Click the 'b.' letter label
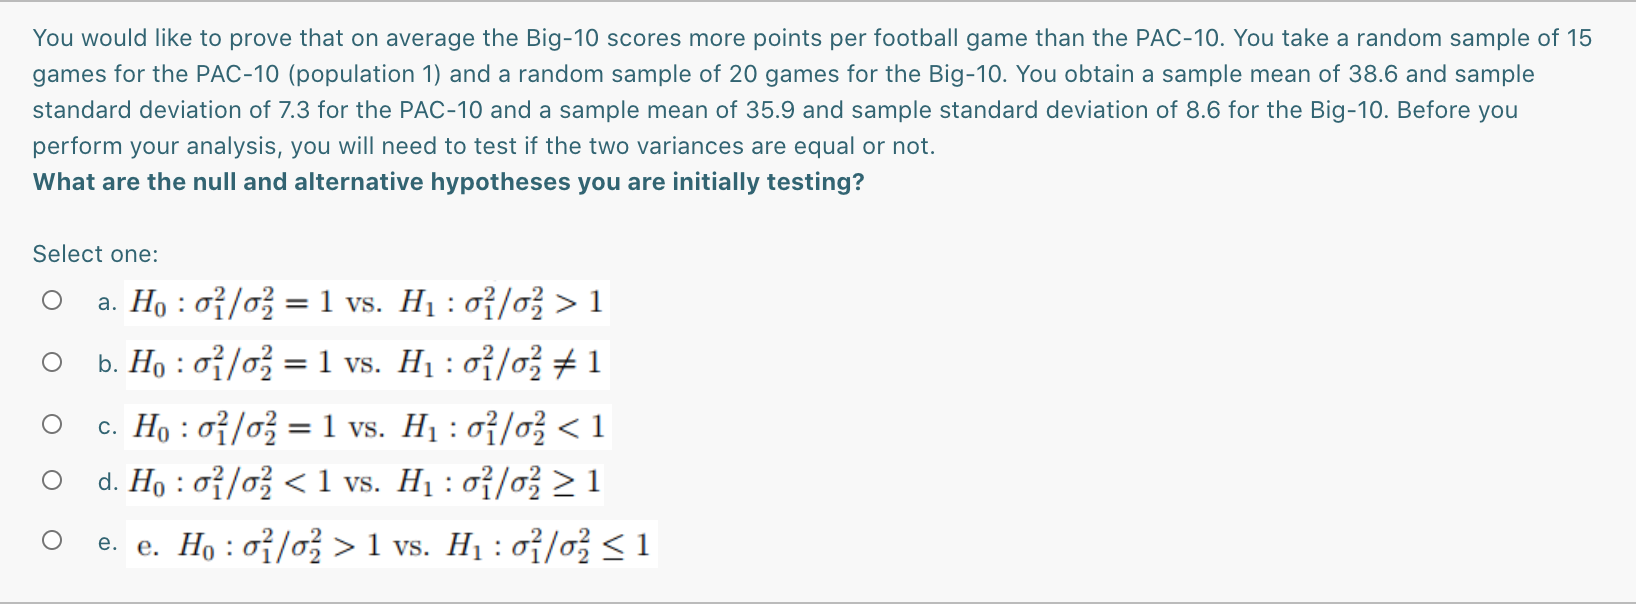 click(108, 364)
